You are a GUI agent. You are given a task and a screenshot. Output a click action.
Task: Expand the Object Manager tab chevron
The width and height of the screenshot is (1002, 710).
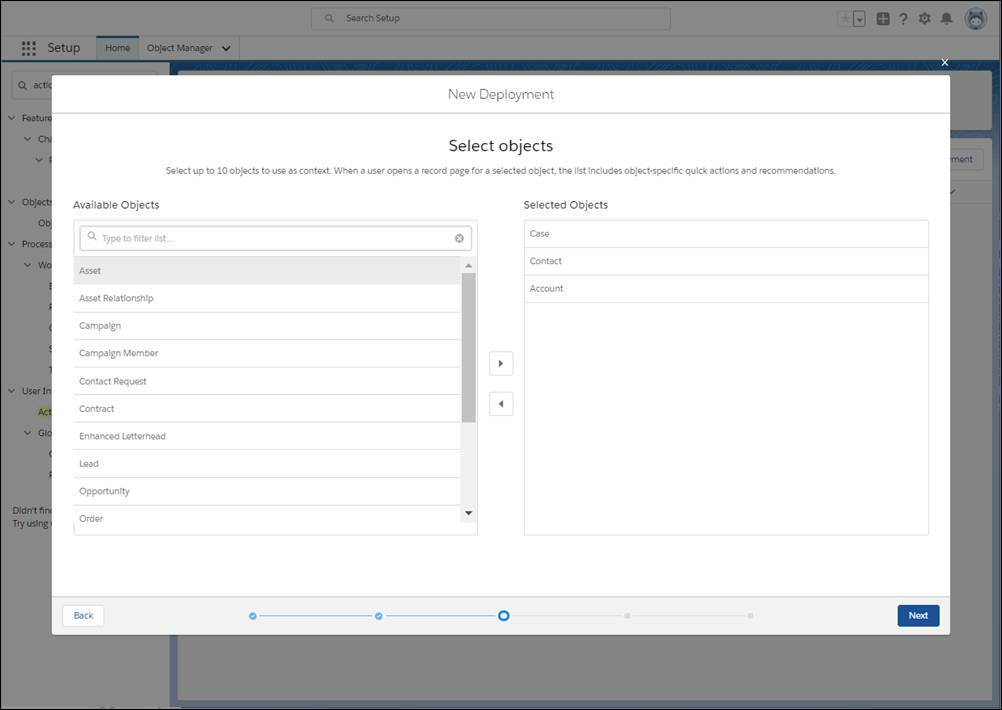[x=226, y=48]
